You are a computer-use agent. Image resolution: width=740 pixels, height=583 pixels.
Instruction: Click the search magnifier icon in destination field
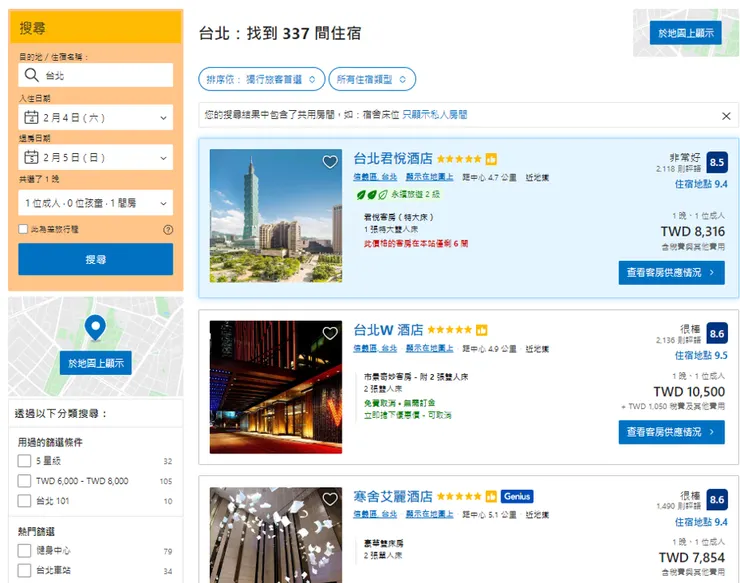coord(31,75)
